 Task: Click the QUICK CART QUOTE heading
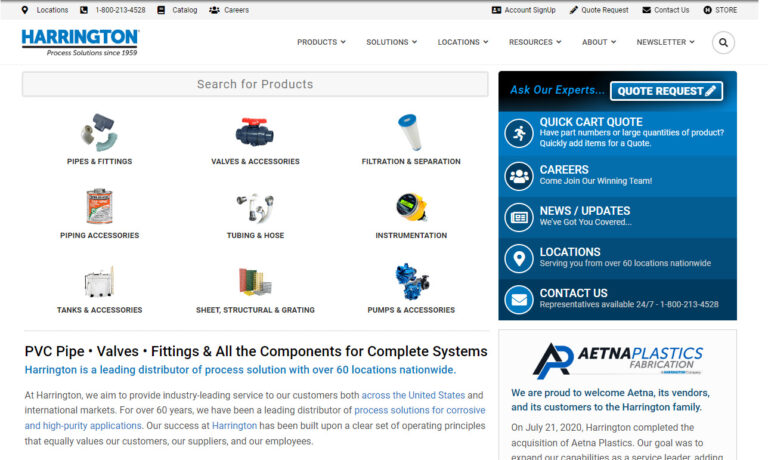click(x=591, y=122)
